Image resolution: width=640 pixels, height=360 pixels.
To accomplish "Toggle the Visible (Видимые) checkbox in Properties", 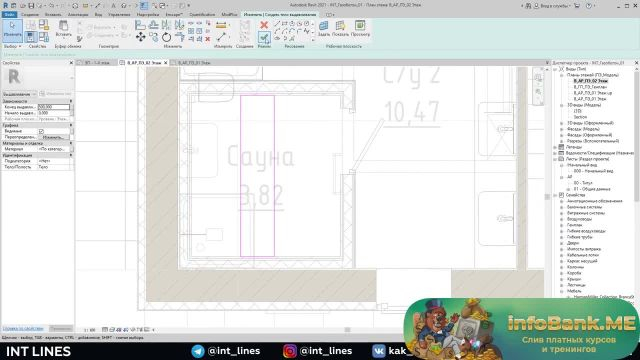I will tap(41, 131).
